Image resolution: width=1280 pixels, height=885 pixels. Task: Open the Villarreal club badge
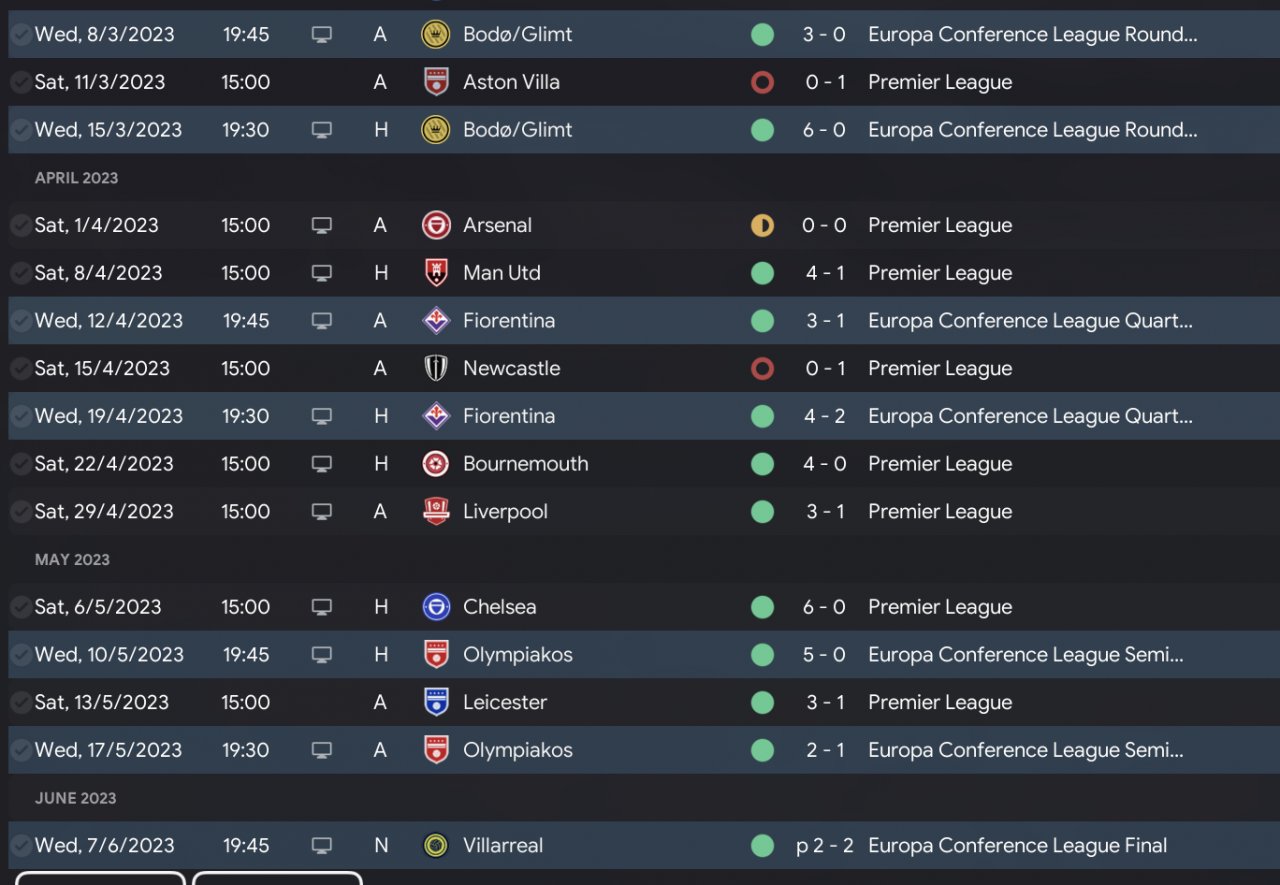pyautogui.click(x=436, y=845)
